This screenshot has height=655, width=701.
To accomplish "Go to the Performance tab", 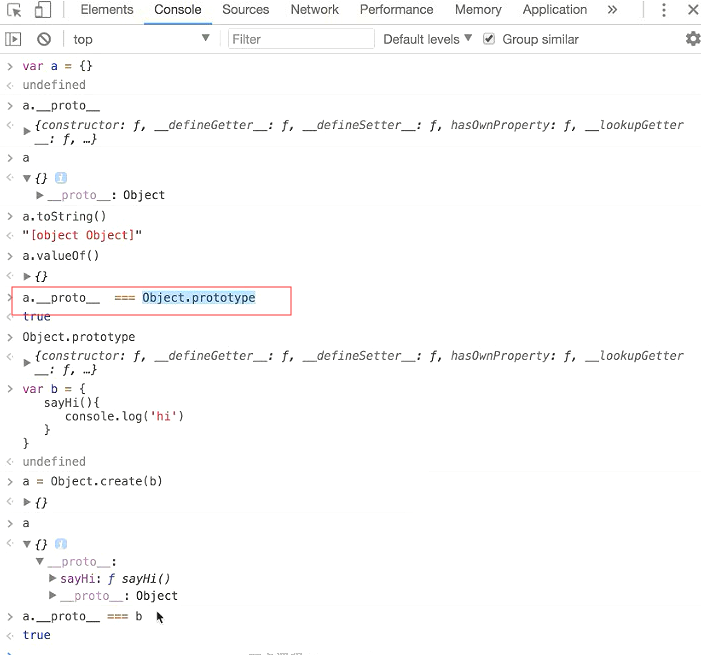I will point(396,9).
